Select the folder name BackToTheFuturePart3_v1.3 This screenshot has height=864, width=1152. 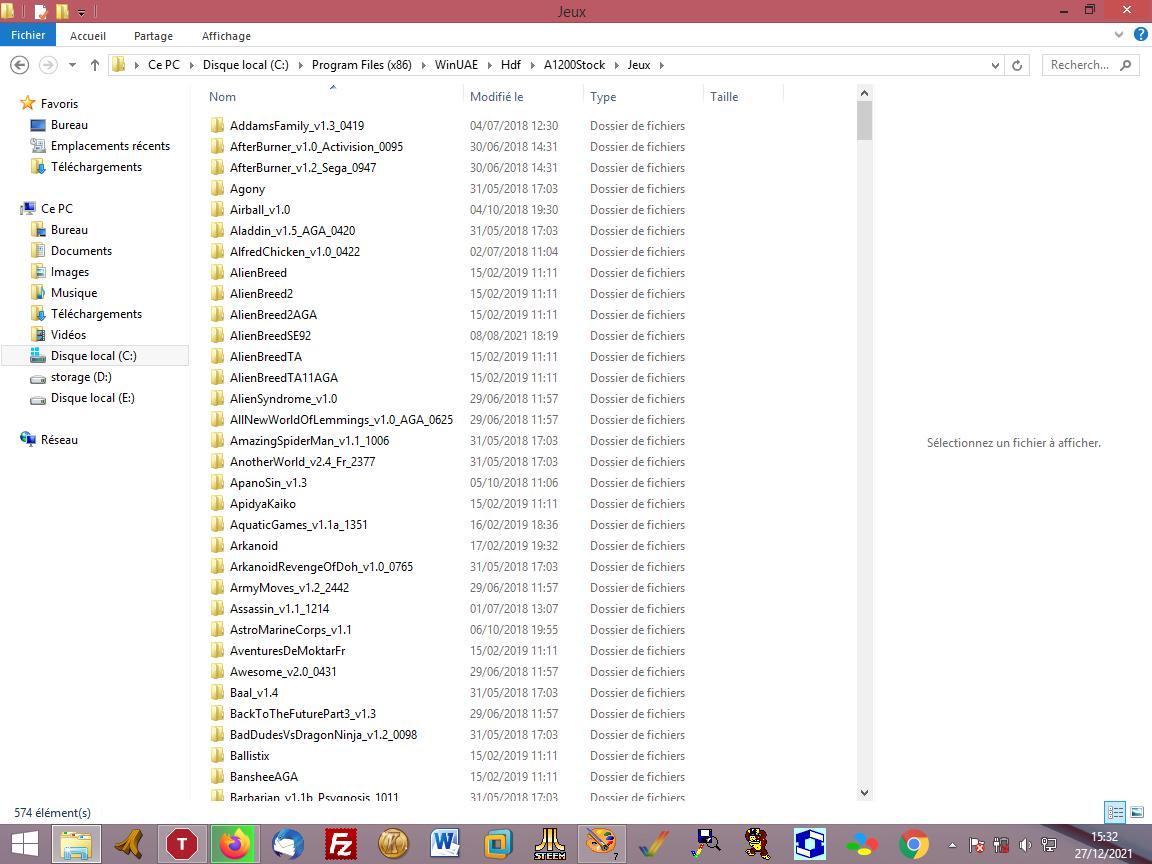click(303, 713)
